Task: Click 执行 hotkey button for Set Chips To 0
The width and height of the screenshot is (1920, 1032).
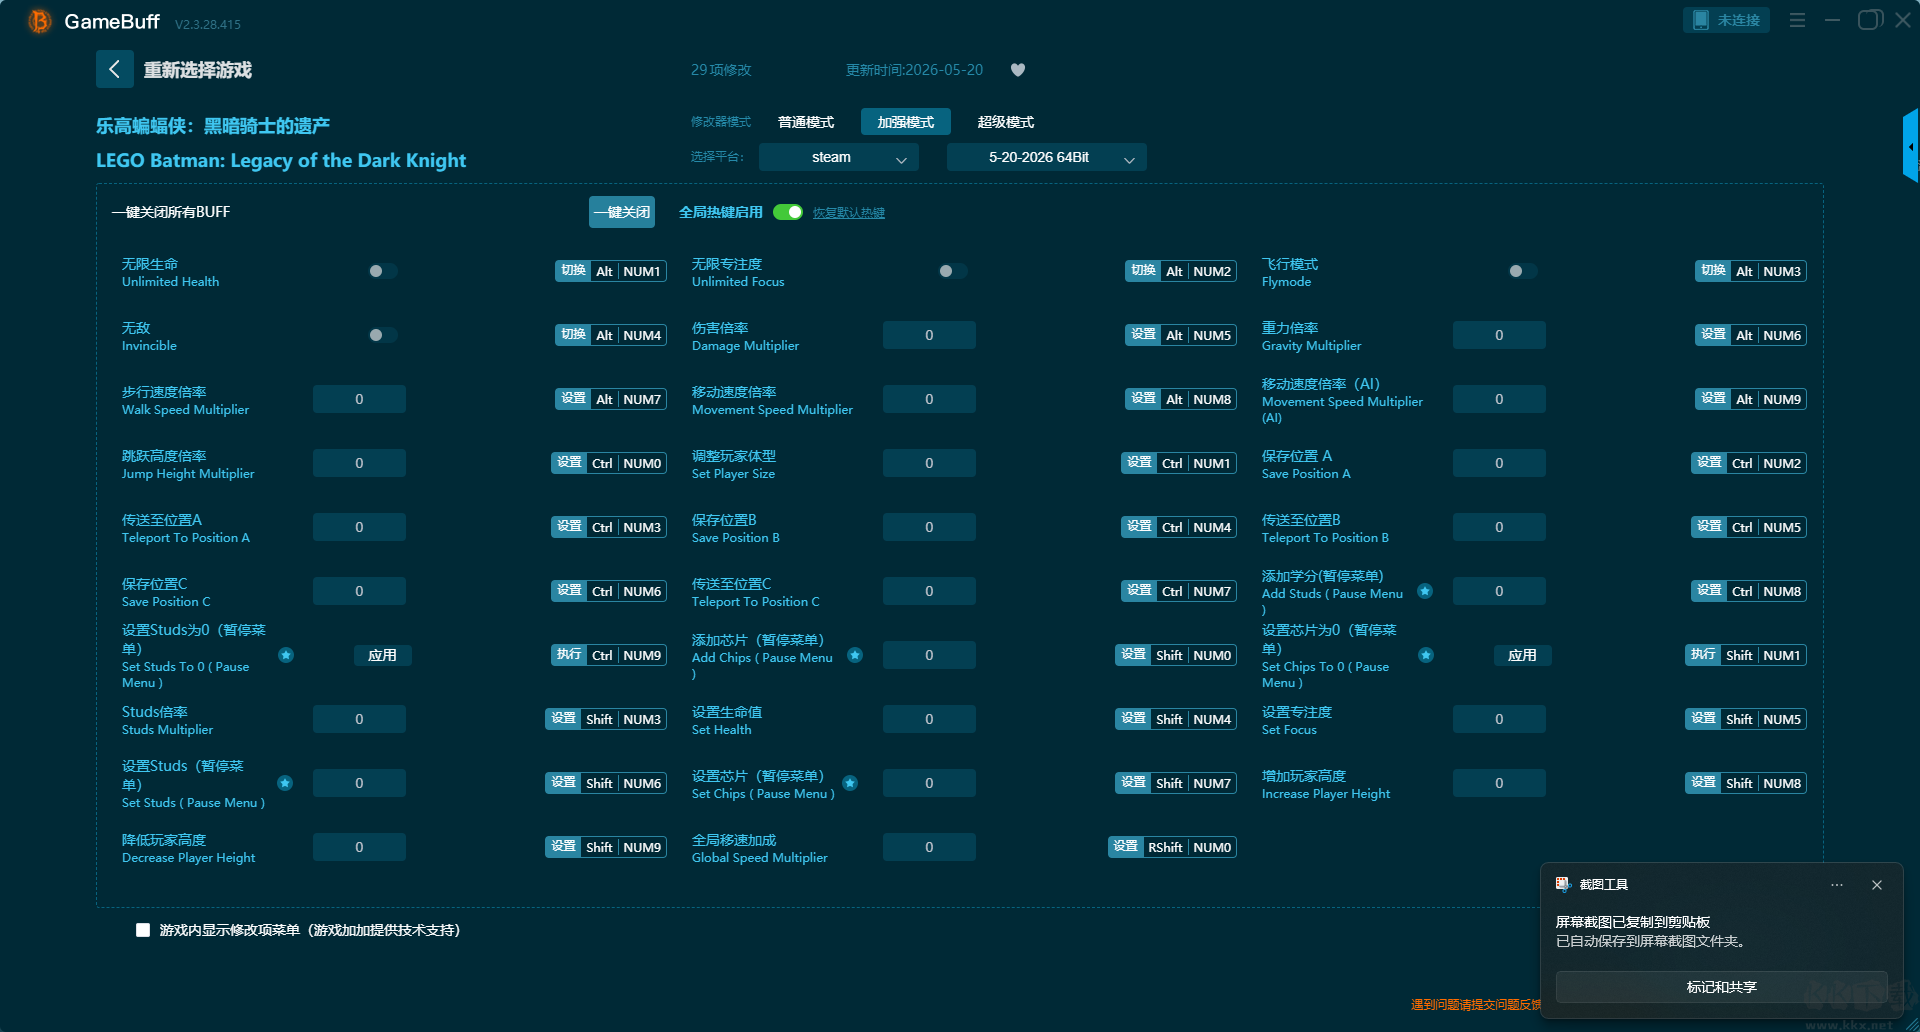Action: [x=1703, y=655]
